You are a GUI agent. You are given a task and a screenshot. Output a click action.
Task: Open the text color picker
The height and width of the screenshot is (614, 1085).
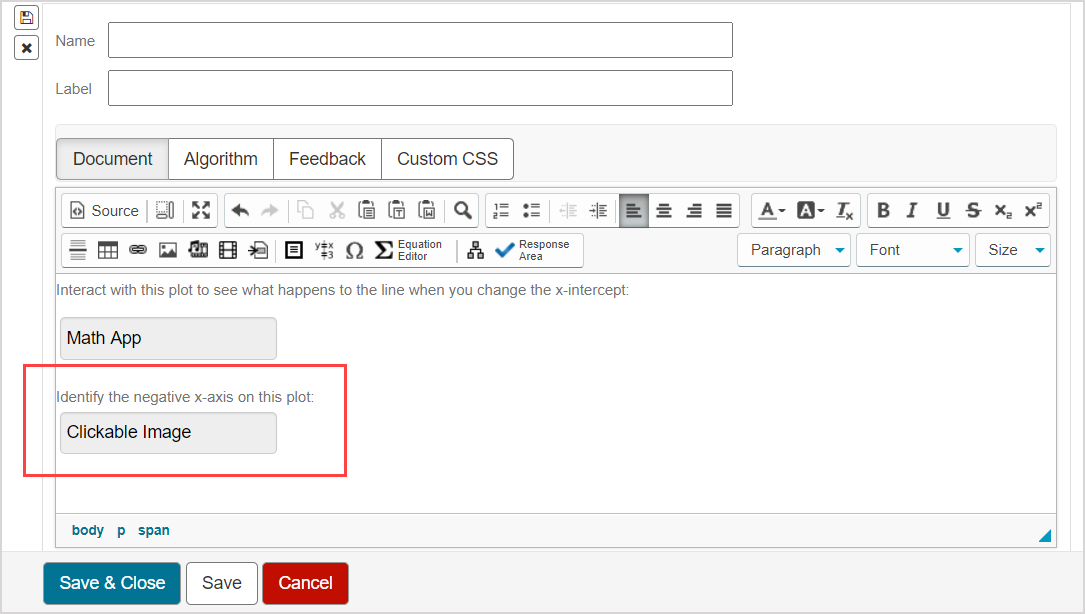pyautogui.click(x=771, y=210)
